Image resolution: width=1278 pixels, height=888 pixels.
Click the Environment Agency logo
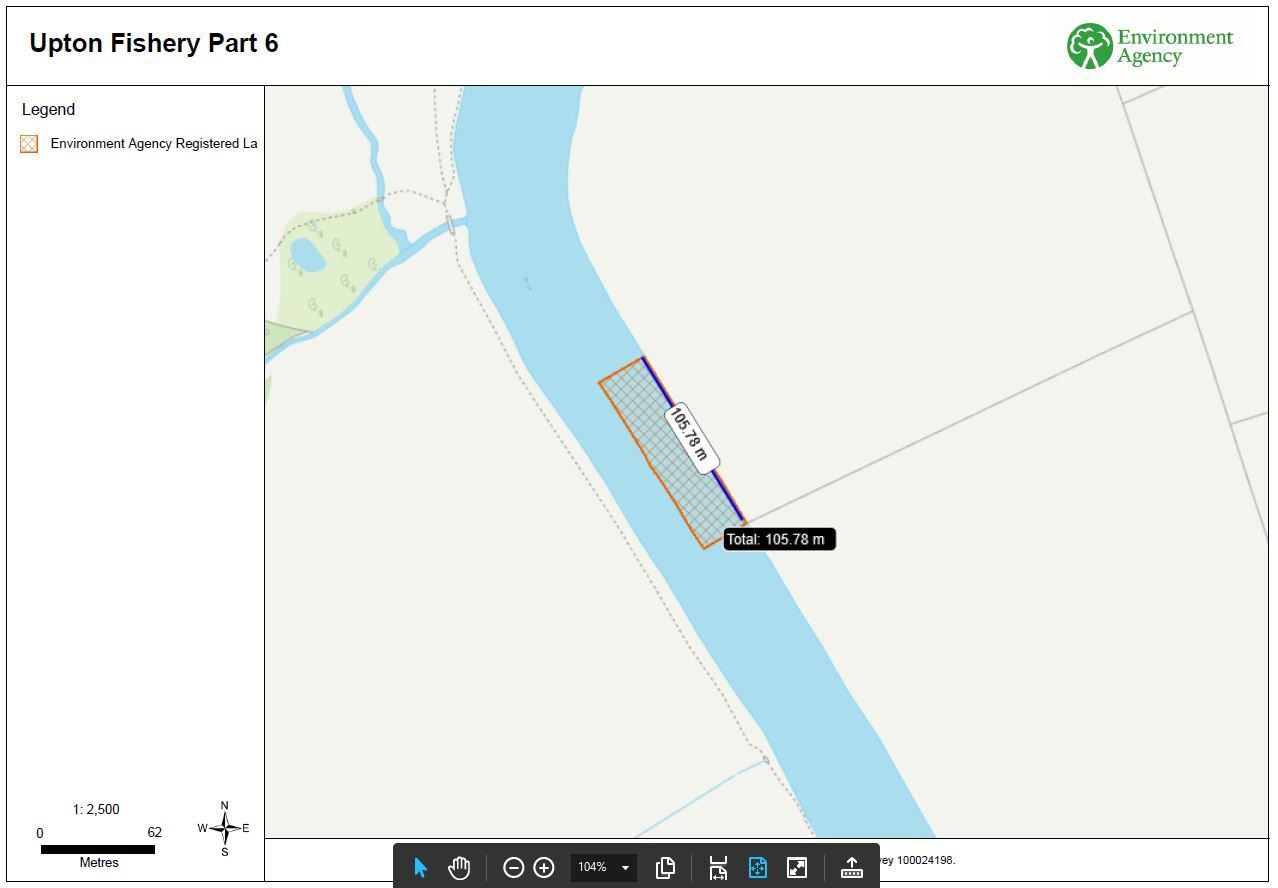[1149, 46]
